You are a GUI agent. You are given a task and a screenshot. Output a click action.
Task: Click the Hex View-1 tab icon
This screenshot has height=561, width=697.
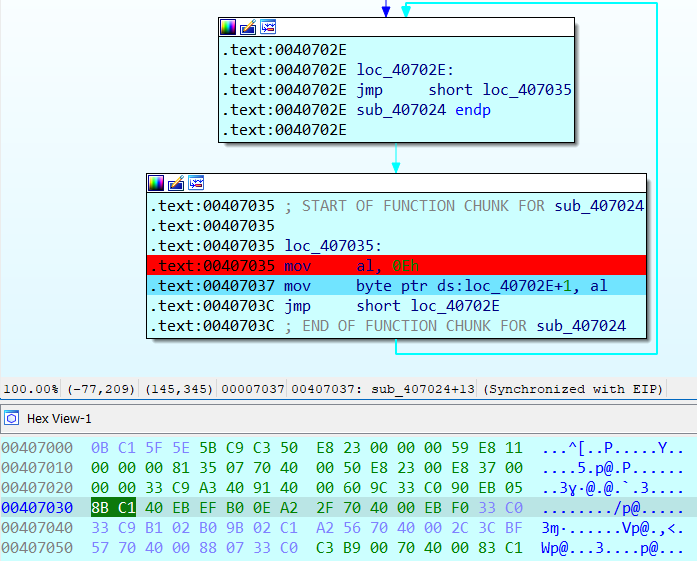coord(12,418)
